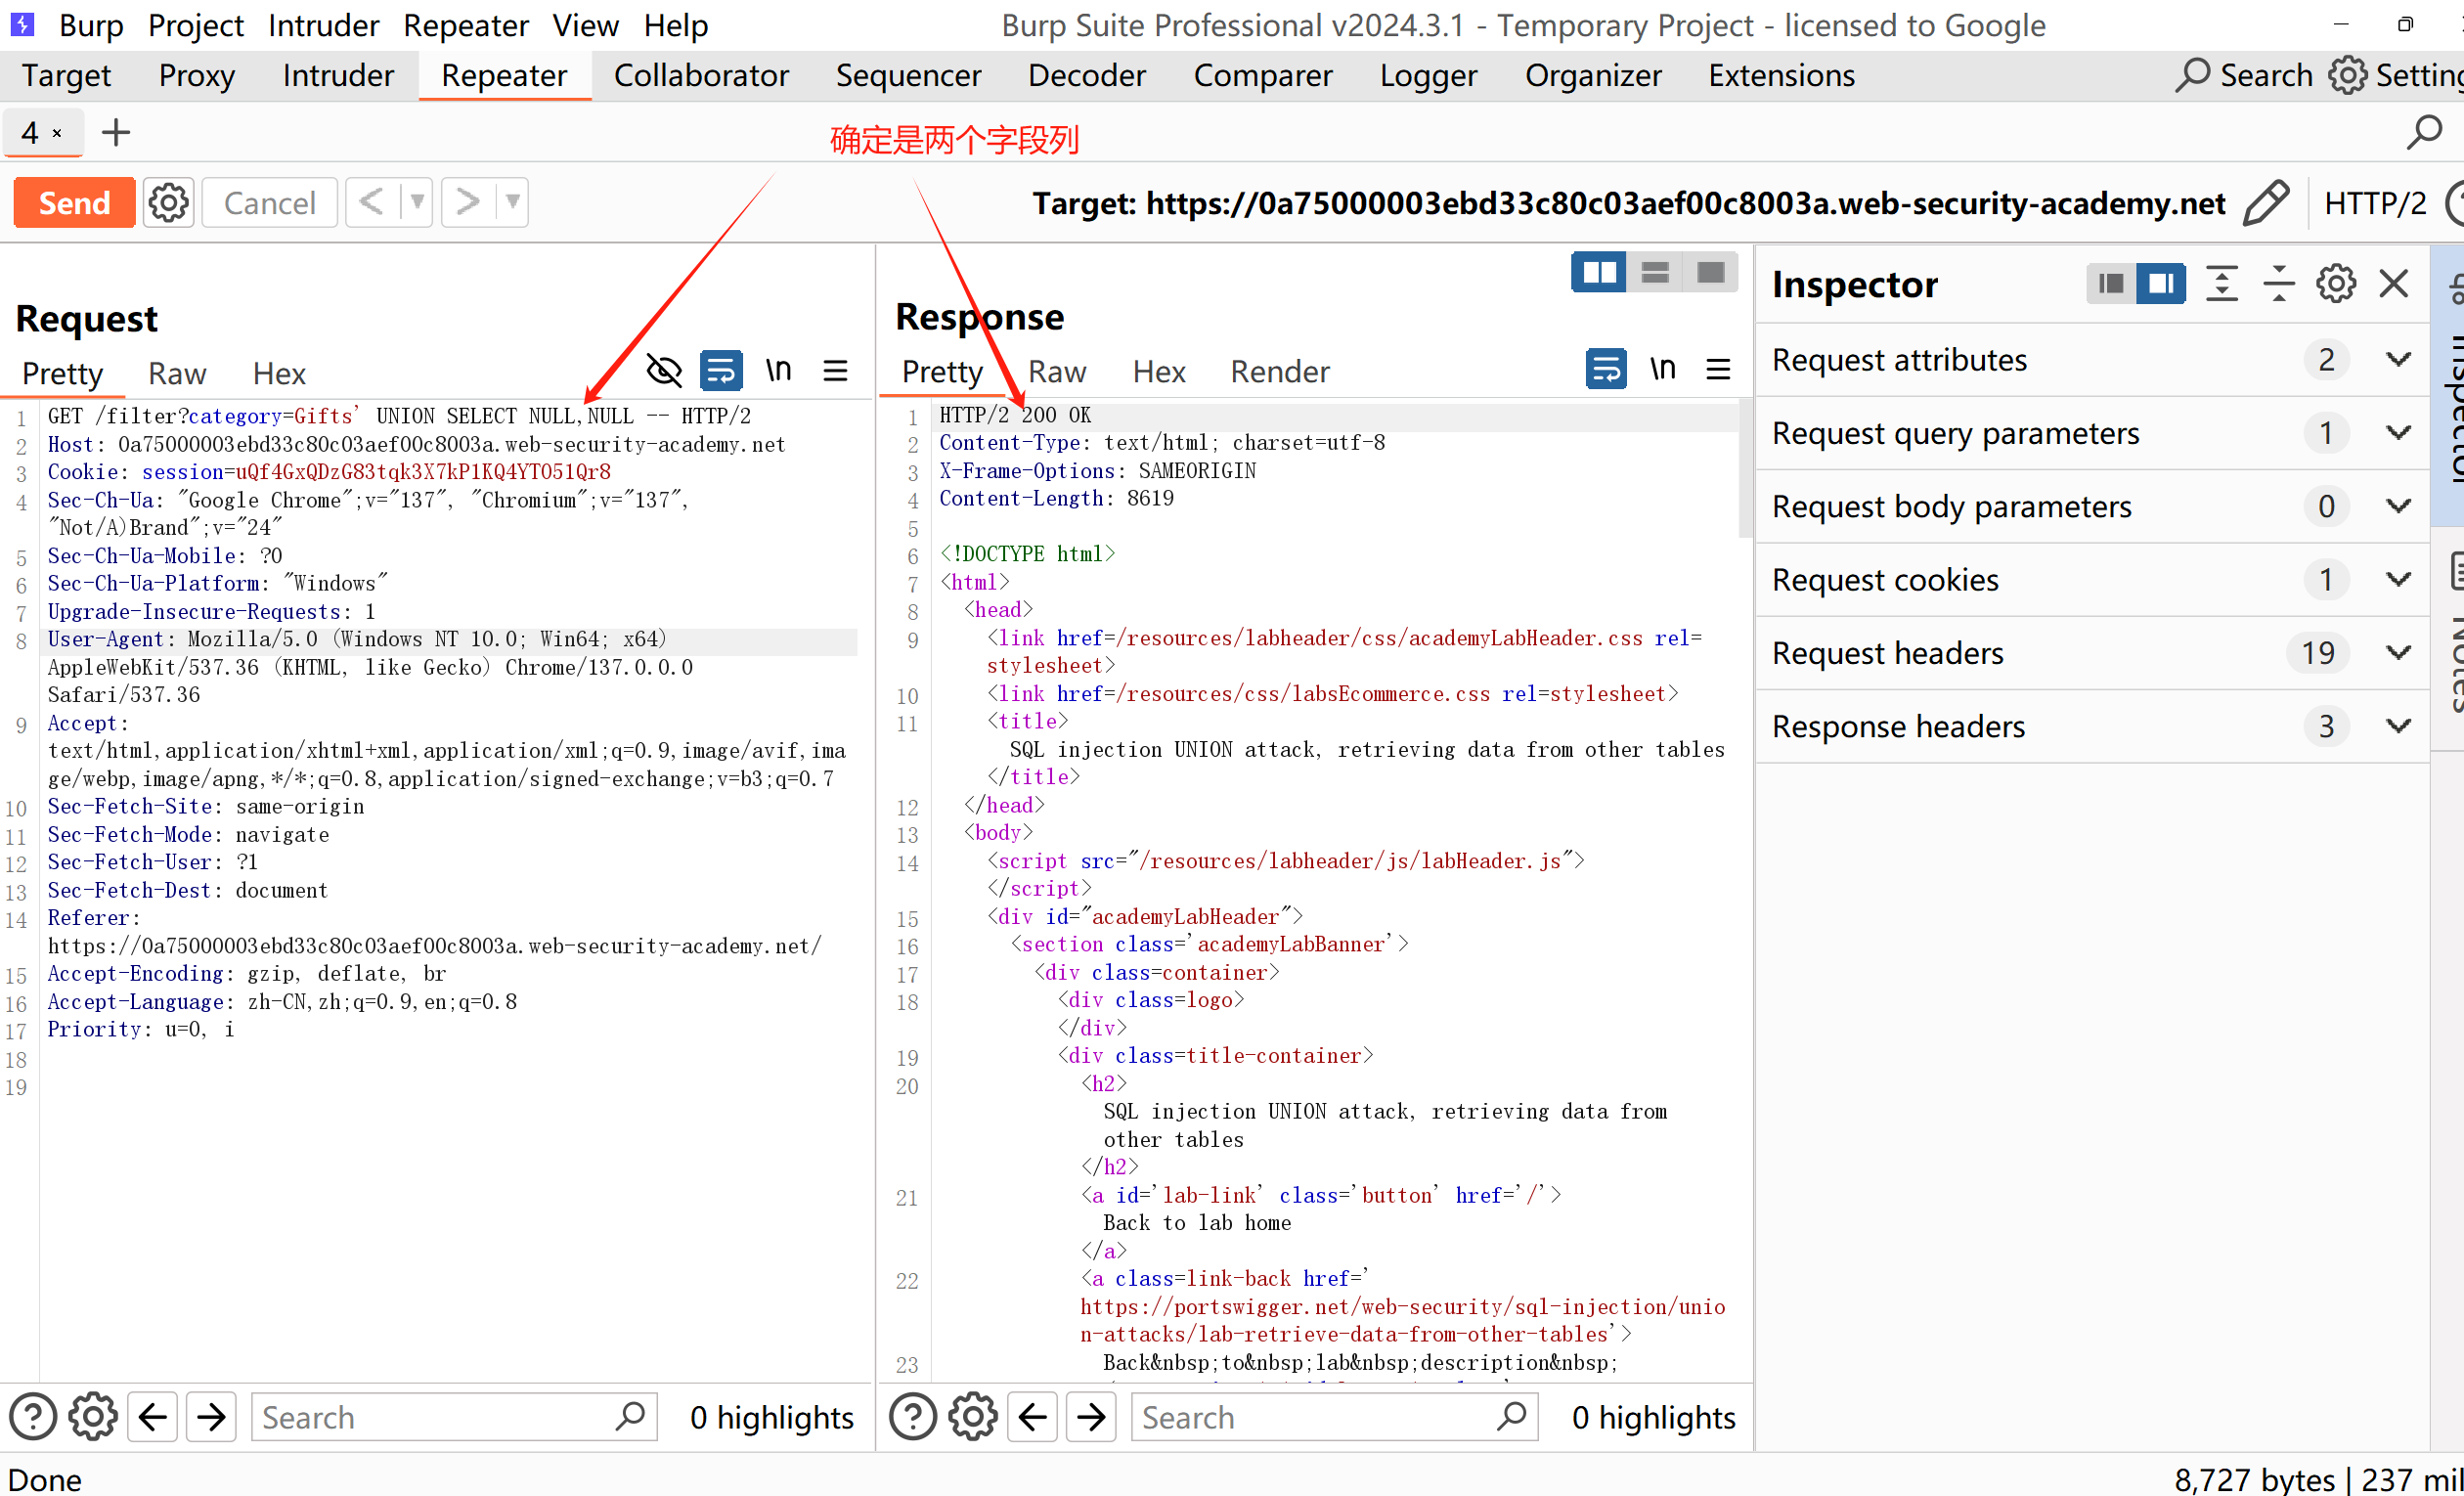The height and width of the screenshot is (1496, 2464).
Task: Switch to the Collaborator tab
Action: 700,76
